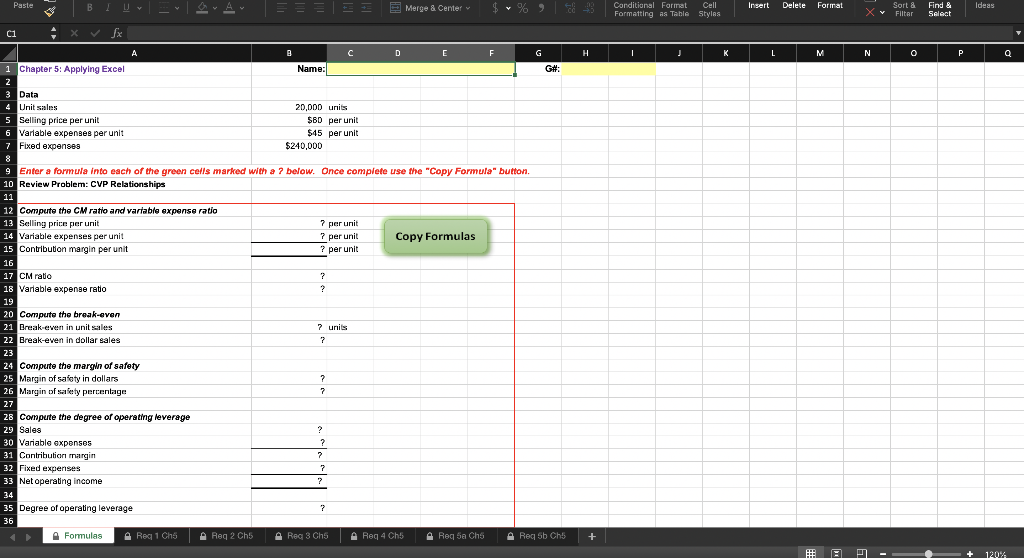
Task: Select the yellow G# input cell
Action: [609, 69]
